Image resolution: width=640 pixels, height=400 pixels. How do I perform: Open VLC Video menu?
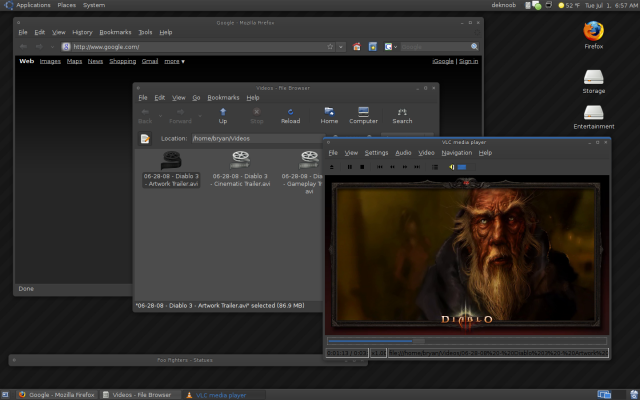(x=426, y=153)
